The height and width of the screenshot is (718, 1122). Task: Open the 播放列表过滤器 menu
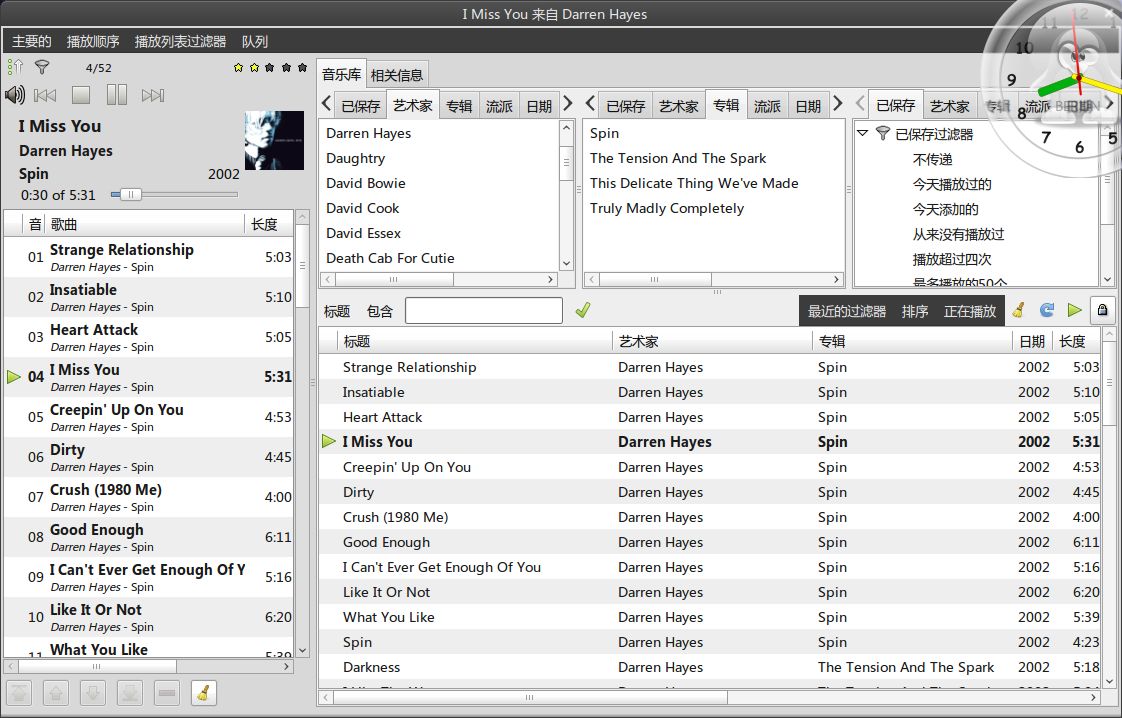(x=180, y=42)
